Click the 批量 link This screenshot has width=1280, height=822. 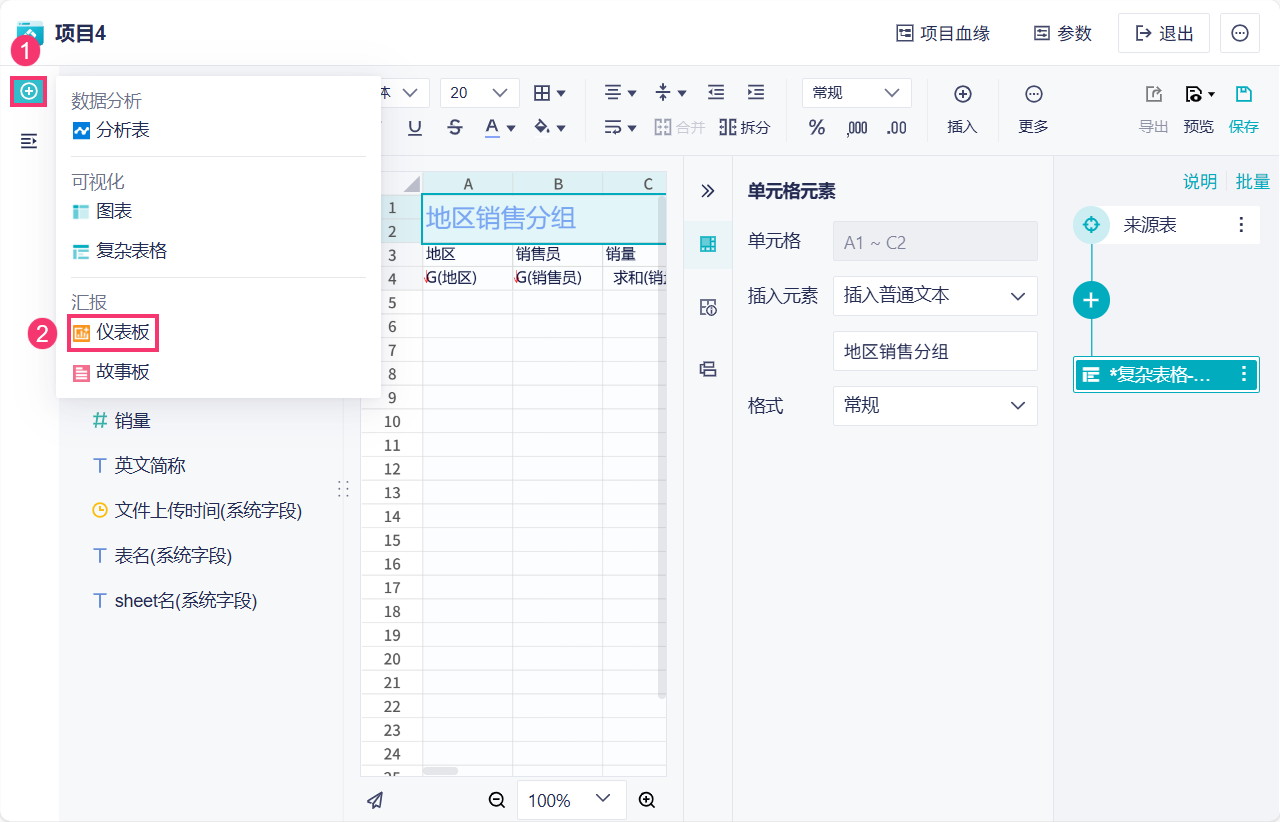pos(1253,181)
